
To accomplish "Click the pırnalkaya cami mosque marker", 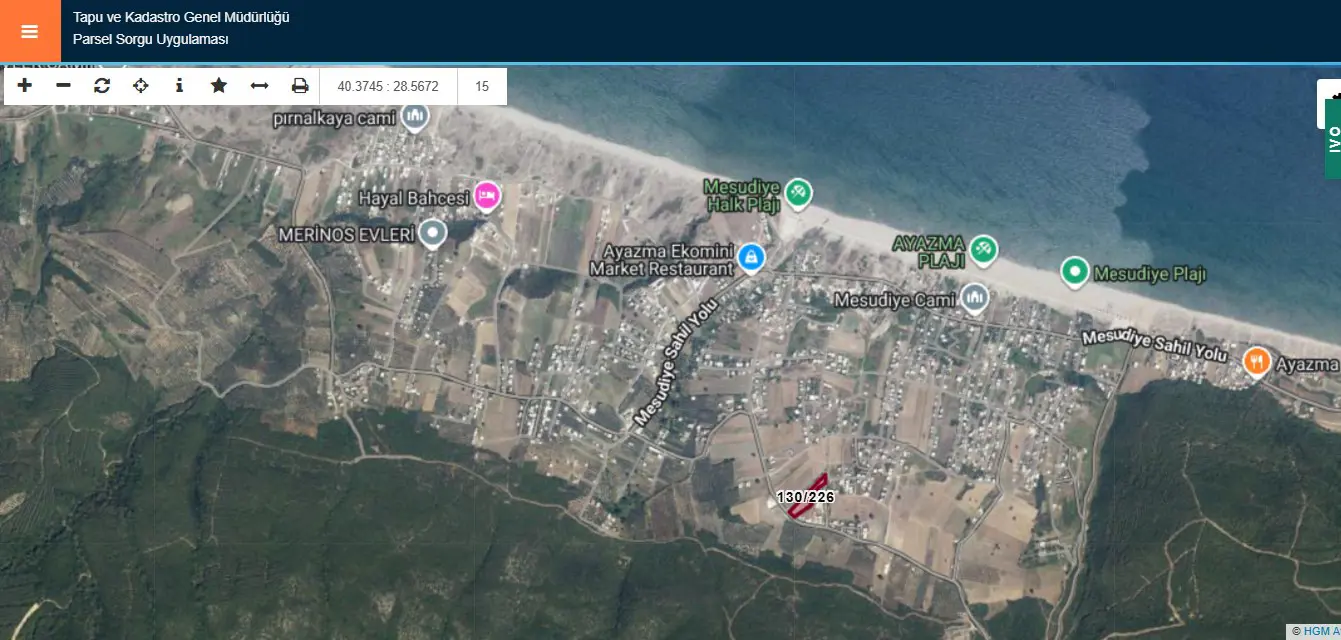I will point(415,119).
